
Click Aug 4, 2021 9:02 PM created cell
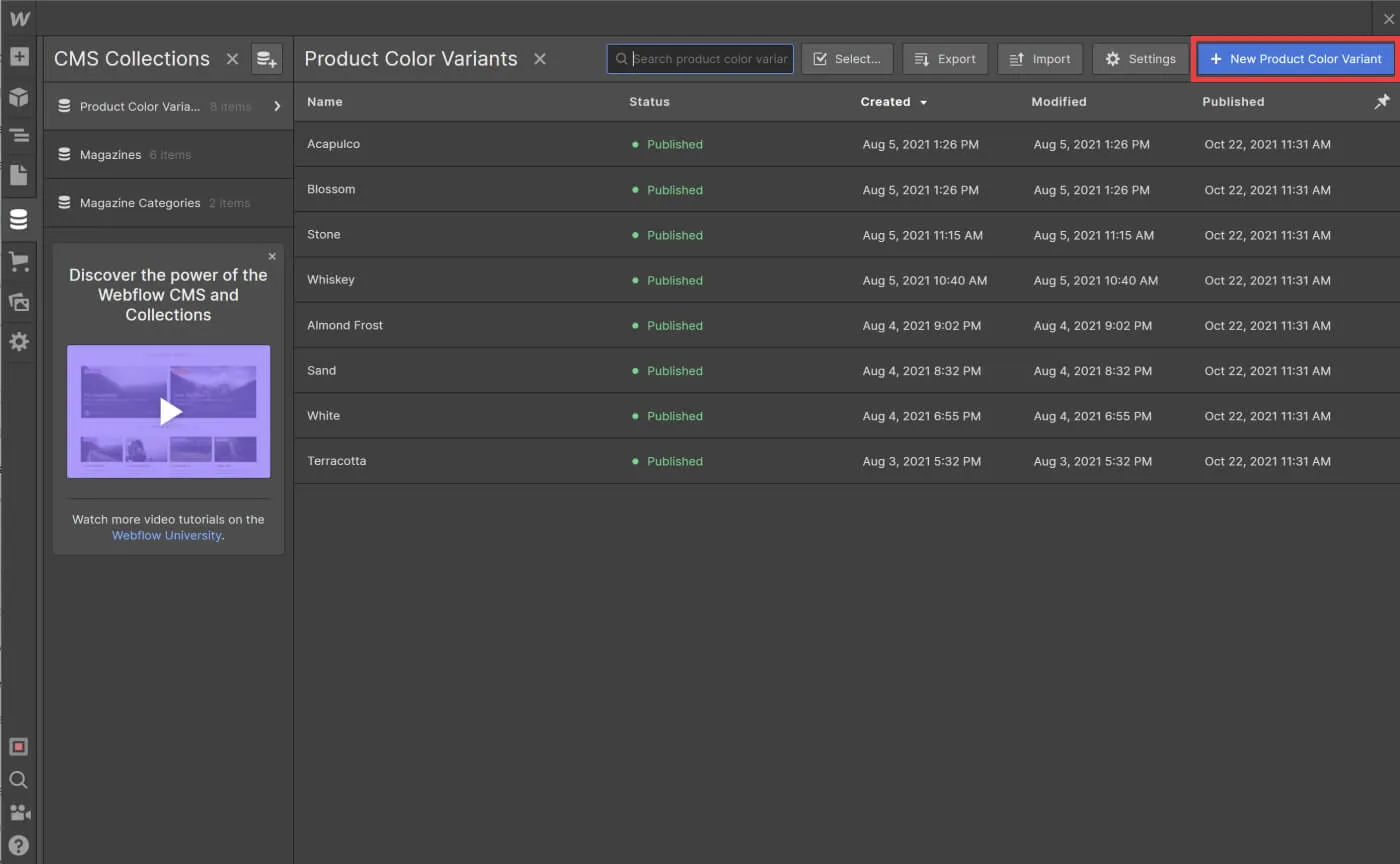(x=922, y=326)
